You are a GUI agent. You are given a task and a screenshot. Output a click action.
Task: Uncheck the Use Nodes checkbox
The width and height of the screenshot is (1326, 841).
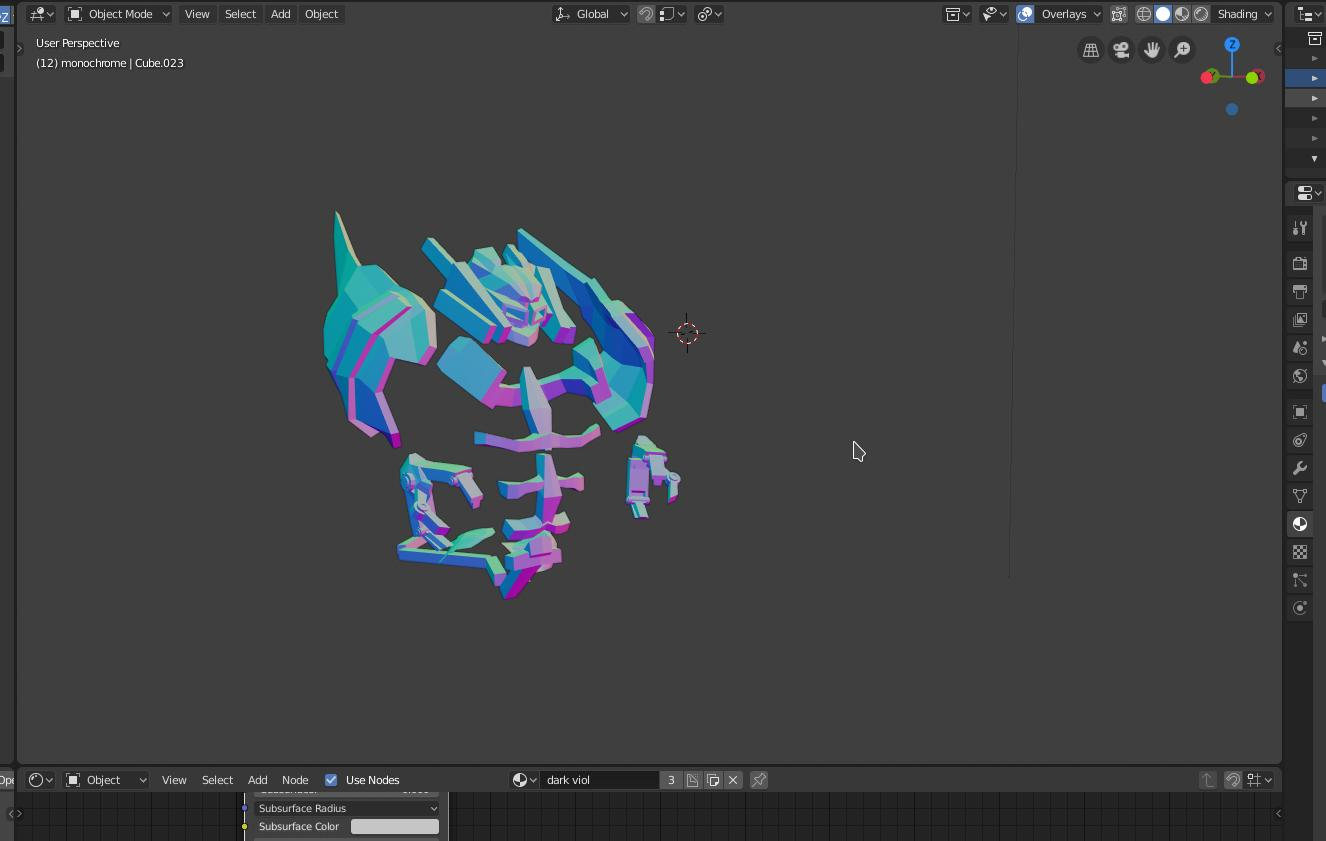pos(331,780)
